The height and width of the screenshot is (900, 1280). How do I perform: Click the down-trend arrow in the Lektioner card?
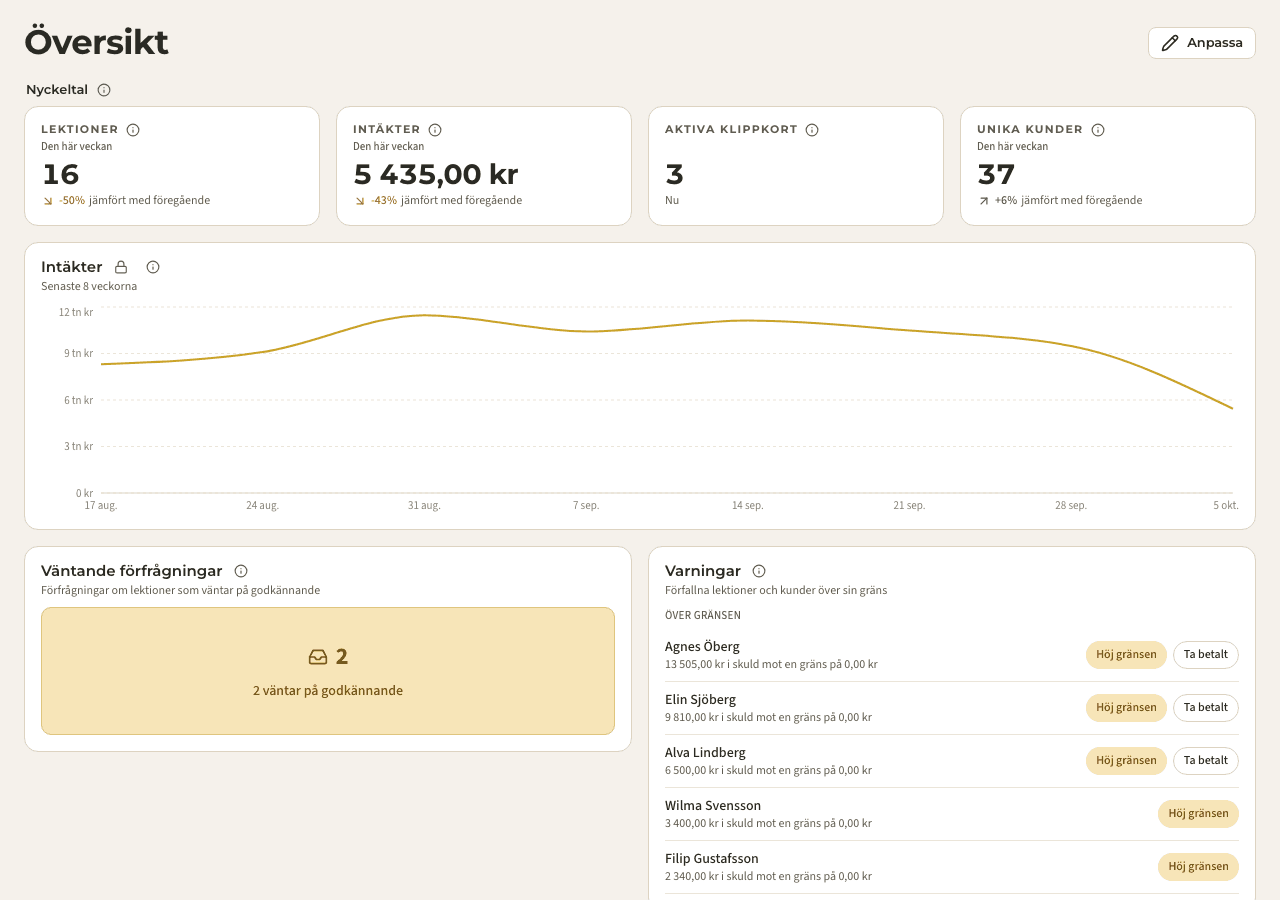pos(47,201)
